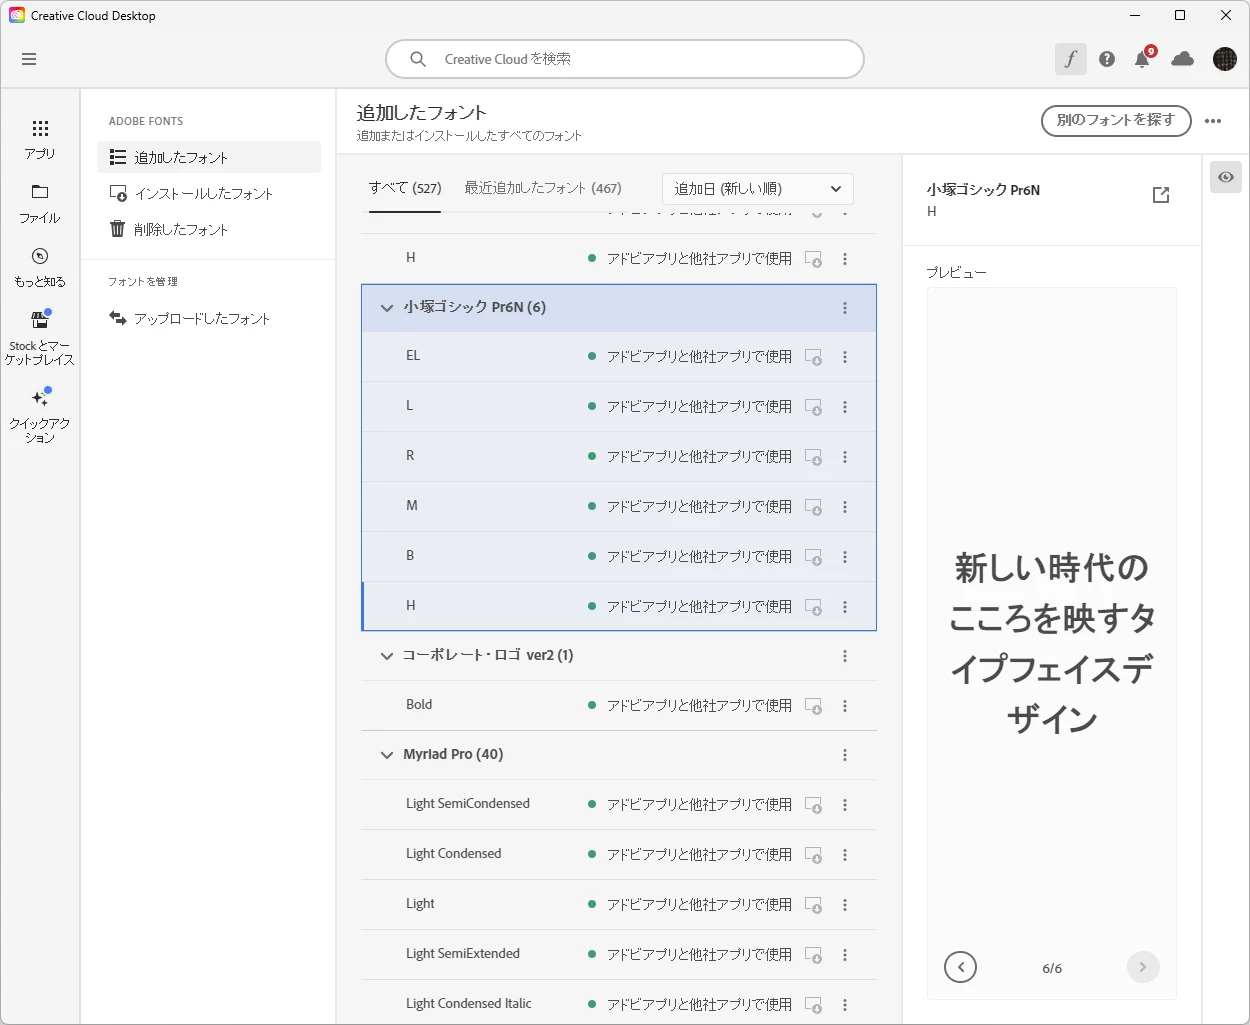Install 小塚ゴシック Pr6N R font icon

(x=814, y=457)
